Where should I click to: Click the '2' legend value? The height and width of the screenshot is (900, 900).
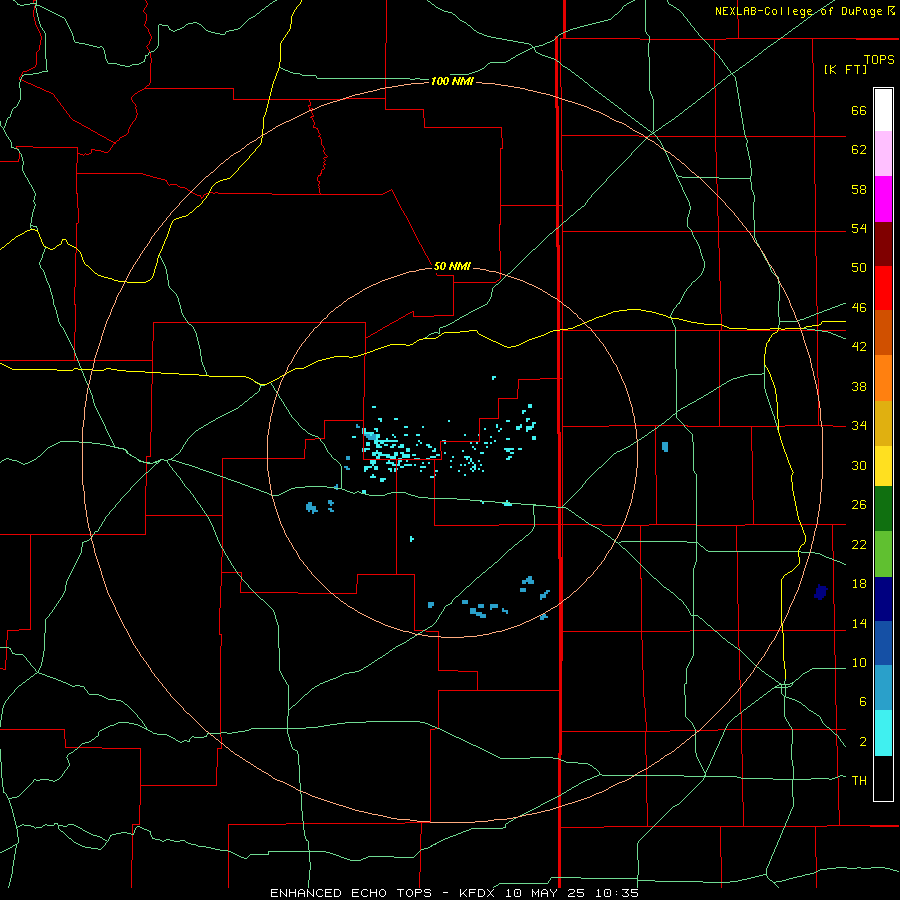pyautogui.click(x=862, y=742)
